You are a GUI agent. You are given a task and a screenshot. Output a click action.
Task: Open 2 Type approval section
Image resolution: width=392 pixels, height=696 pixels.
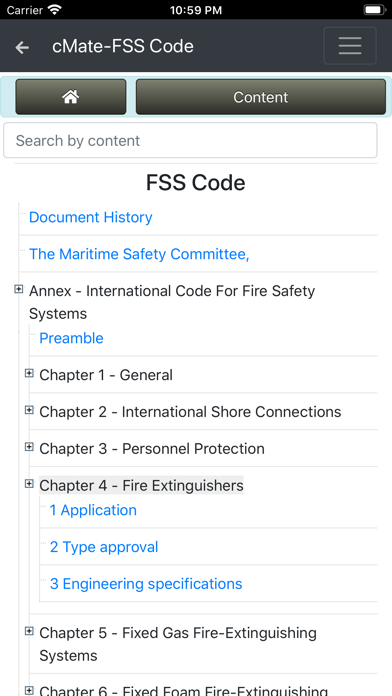tap(104, 547)
